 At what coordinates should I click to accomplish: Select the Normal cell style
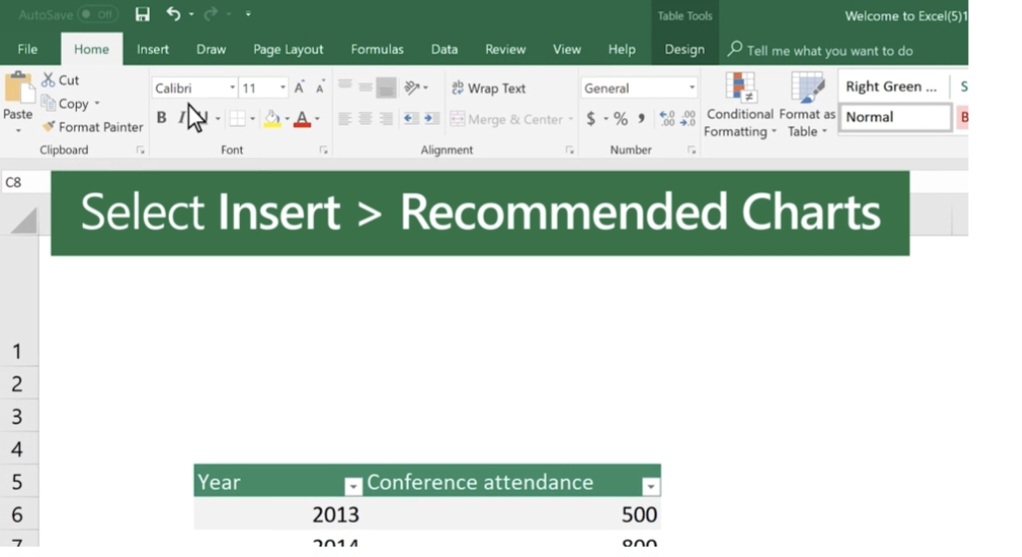[x=896, y=117]
